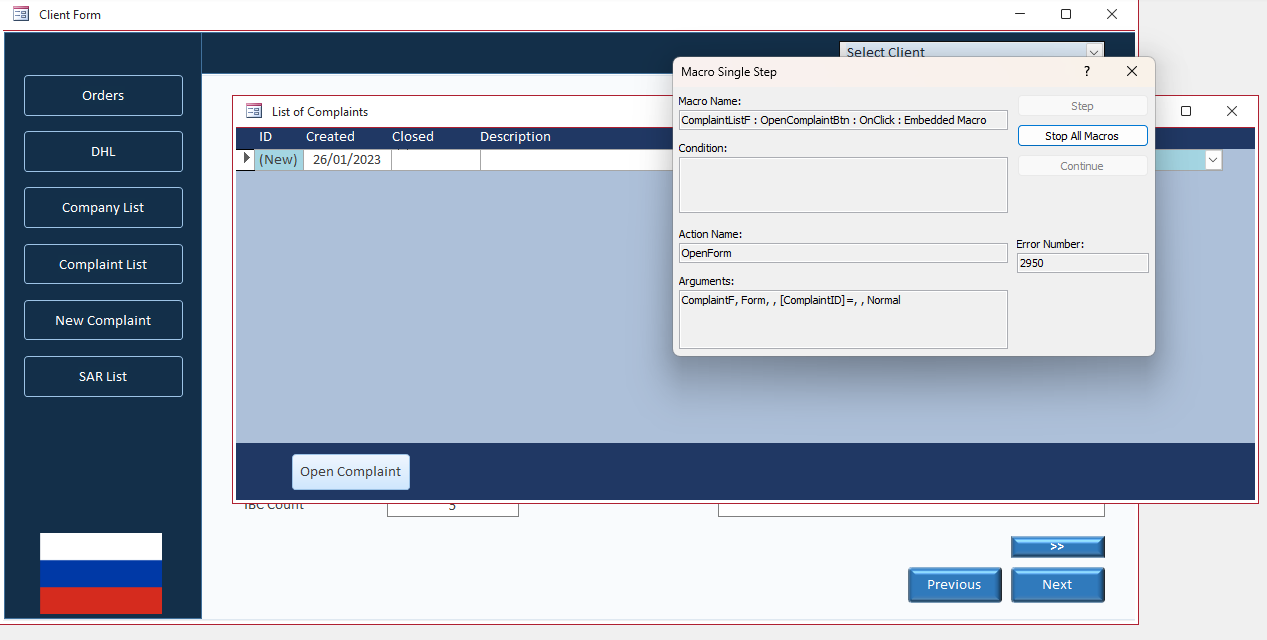Click the help question mark in macro dialog
Image resolution: width=1267 pixels, height=640 pixels.
1087,72
